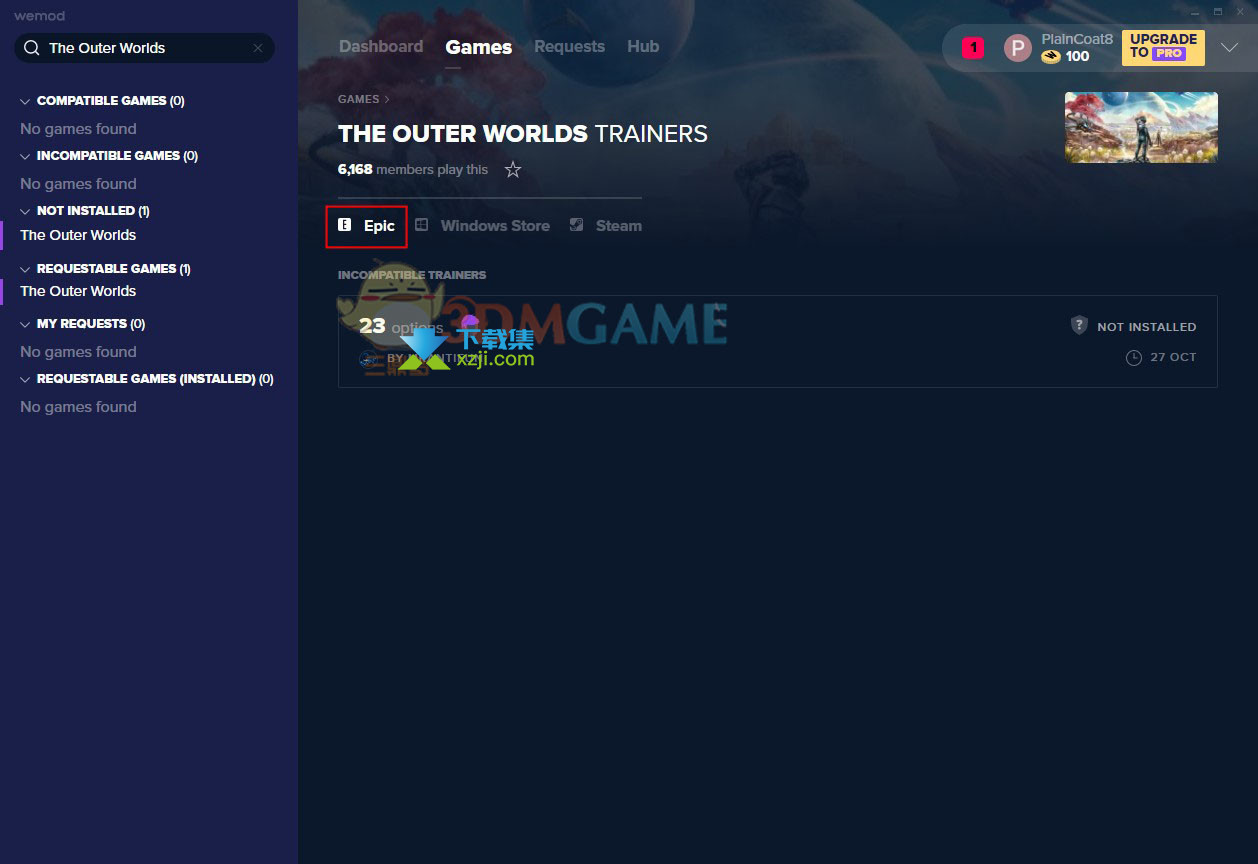The height and width of the screenshot is (864, 1258).
Task: Click the 27 OCT date text
Action: point(1173,357)
